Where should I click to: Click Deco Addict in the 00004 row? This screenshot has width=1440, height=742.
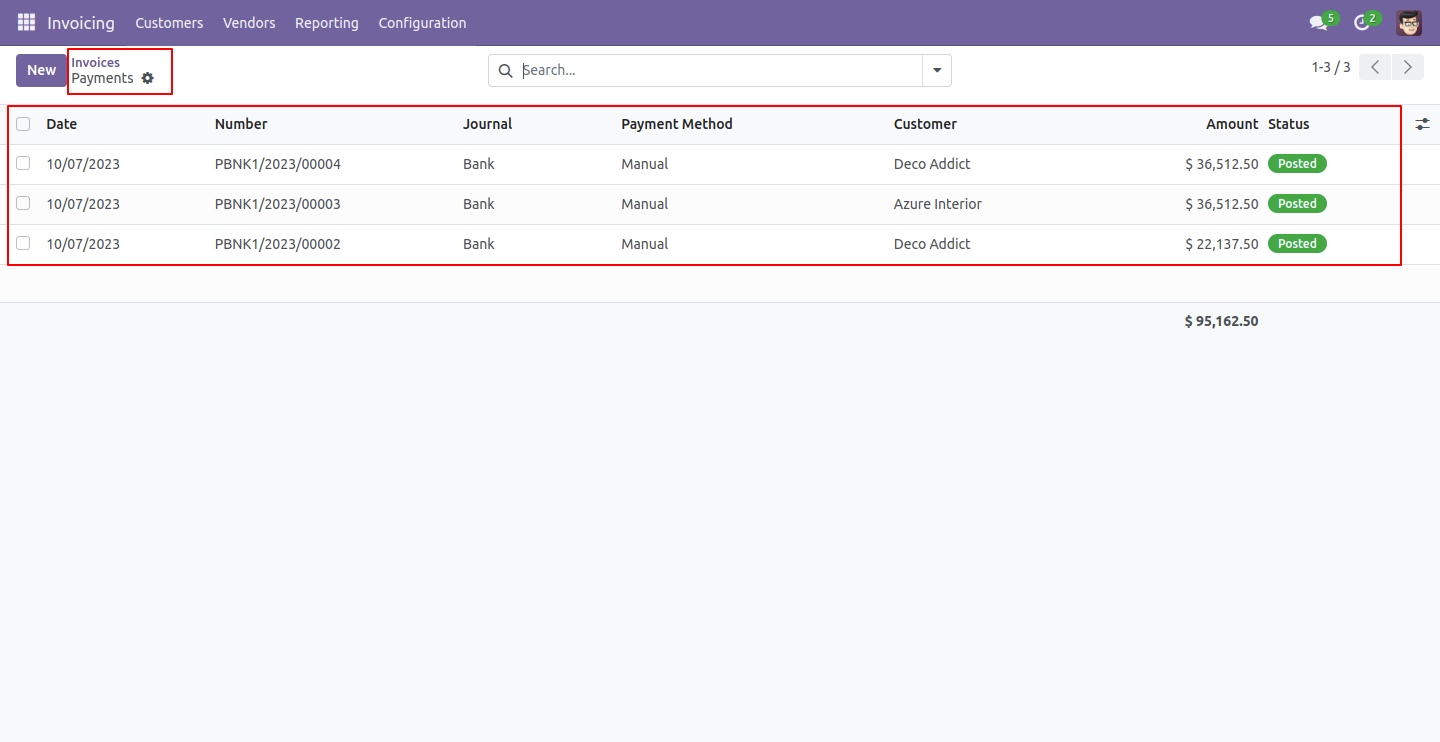(932, 164)
